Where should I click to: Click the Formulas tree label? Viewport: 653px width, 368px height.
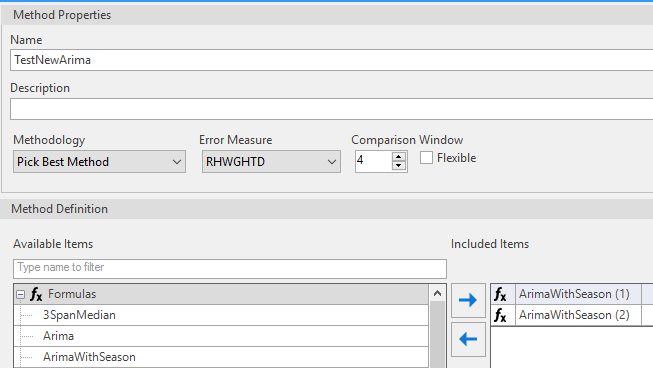[72, 294]
